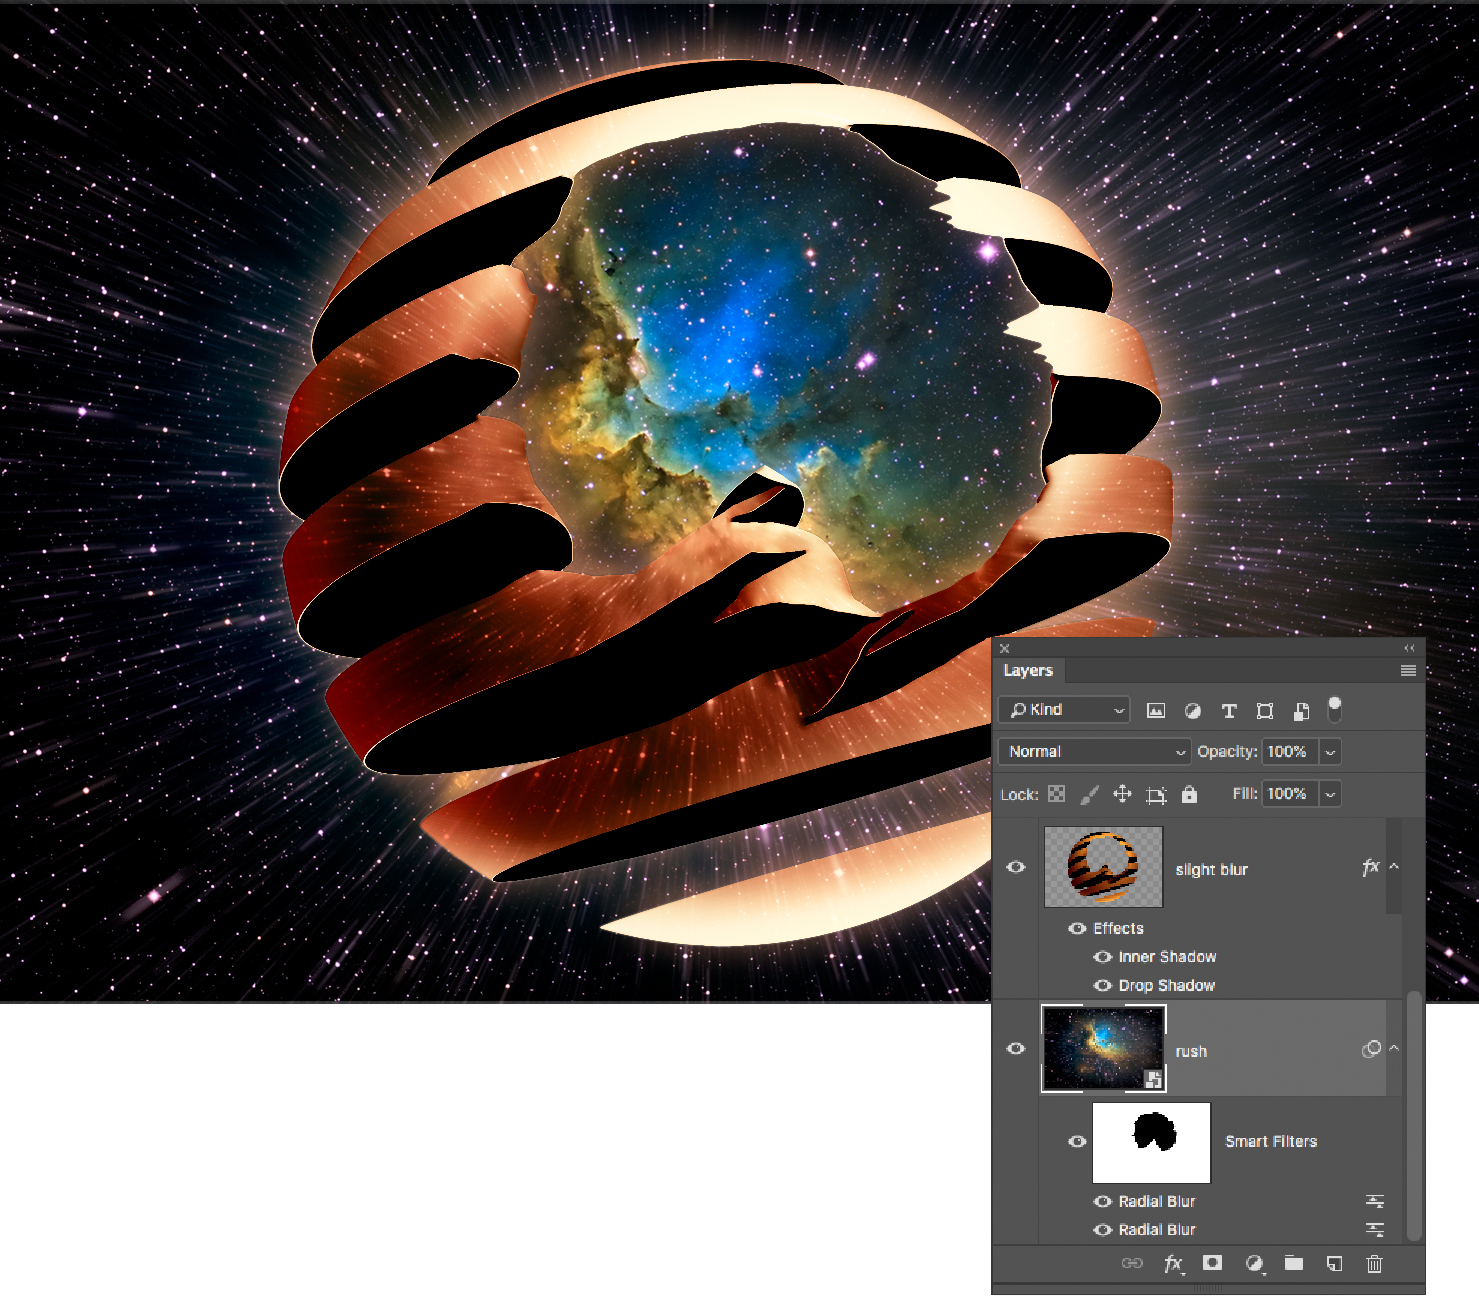Create a new group folder
This screenshot has width=1479, height=1303.
(x=1294, y=1263)
